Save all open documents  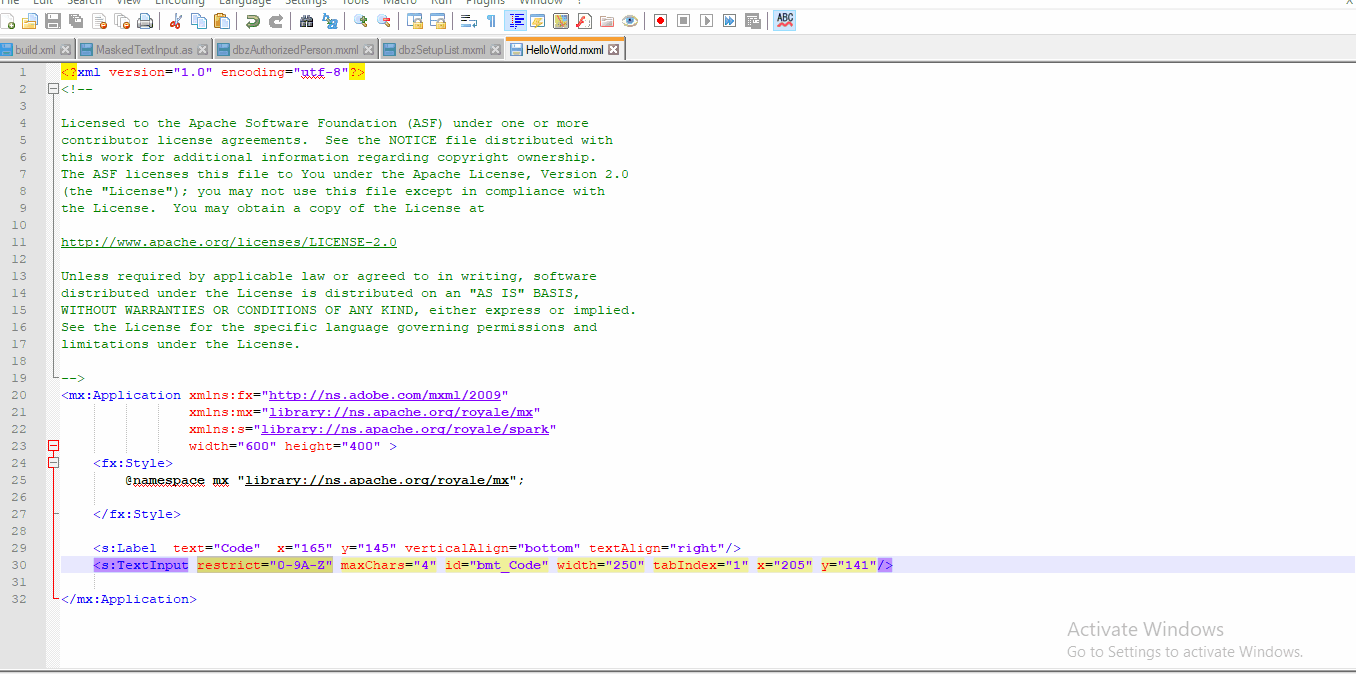[x=75, y=20]
